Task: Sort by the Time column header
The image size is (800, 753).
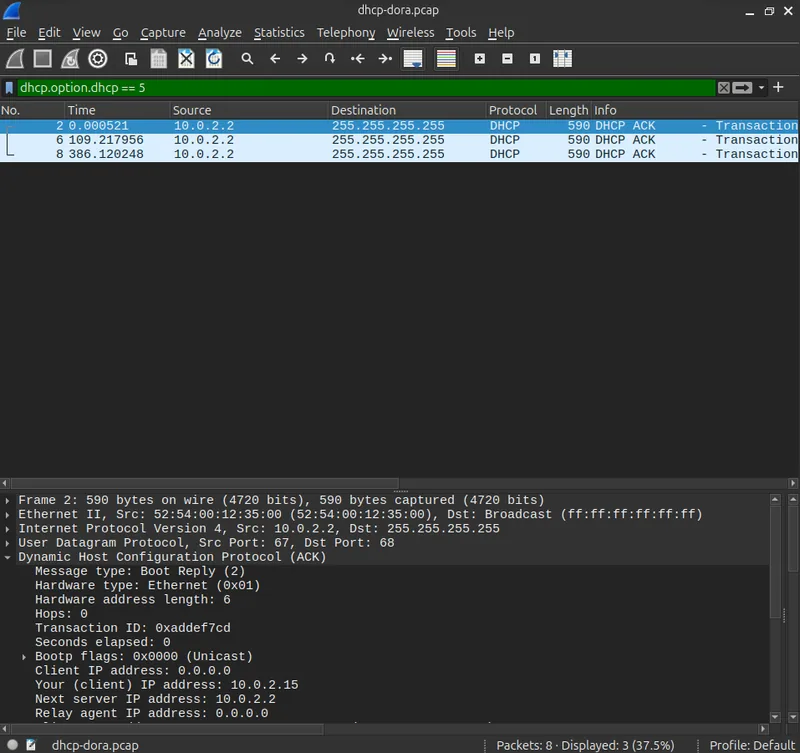Action: [118, 110]
